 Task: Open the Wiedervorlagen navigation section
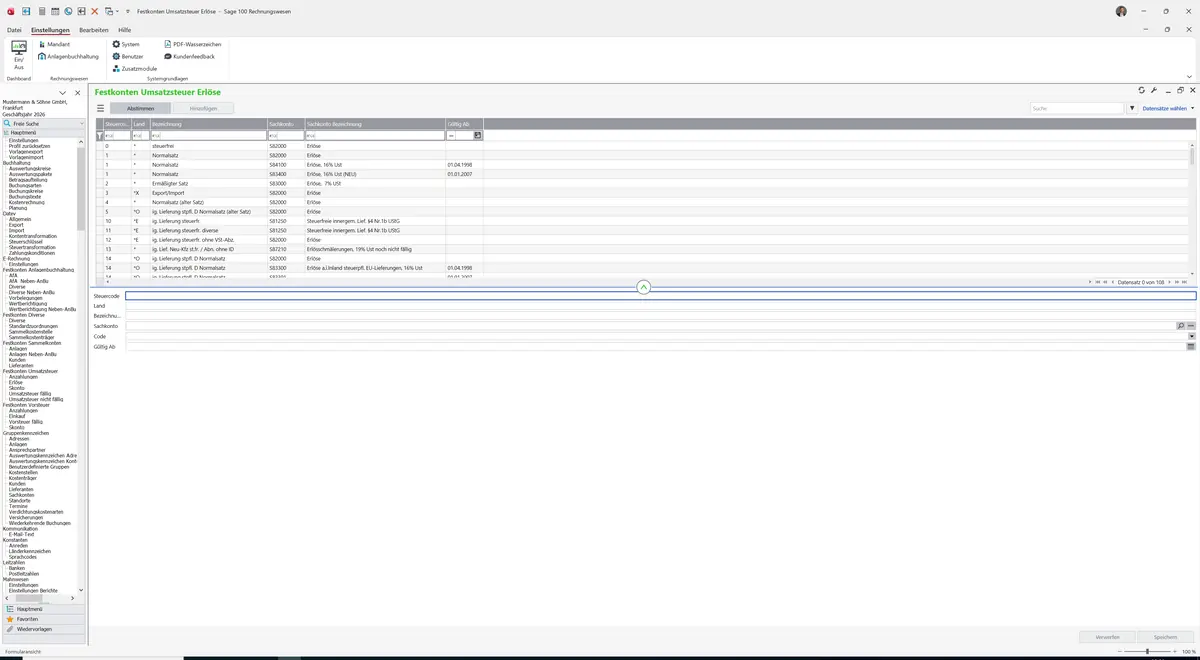[43, 629]
